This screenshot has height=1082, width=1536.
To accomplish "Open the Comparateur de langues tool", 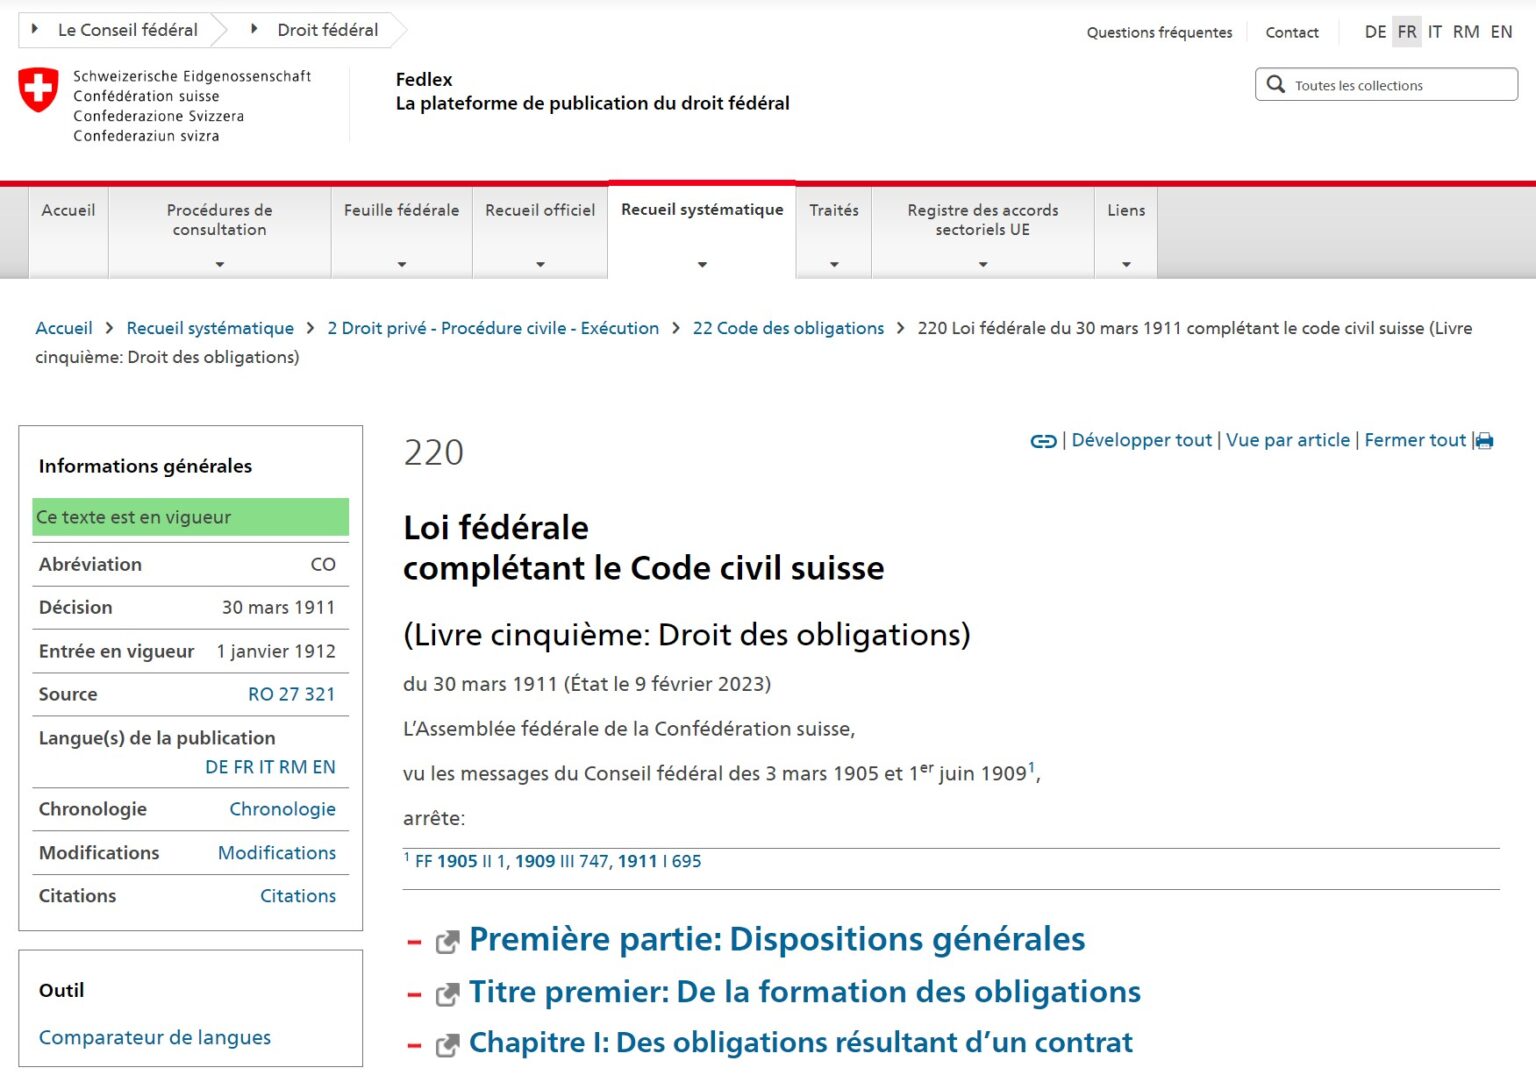I will click(155, 1037).
